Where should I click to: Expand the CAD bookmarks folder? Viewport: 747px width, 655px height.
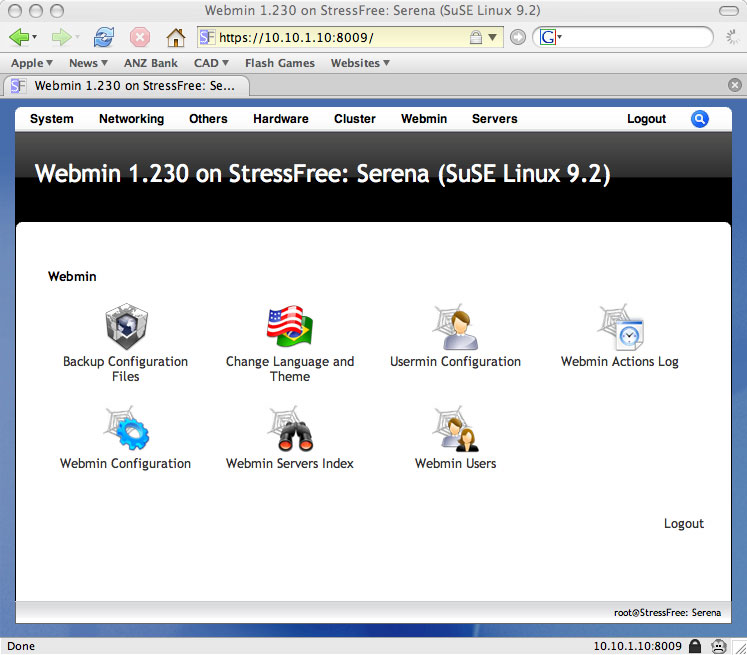click(211, 63)
